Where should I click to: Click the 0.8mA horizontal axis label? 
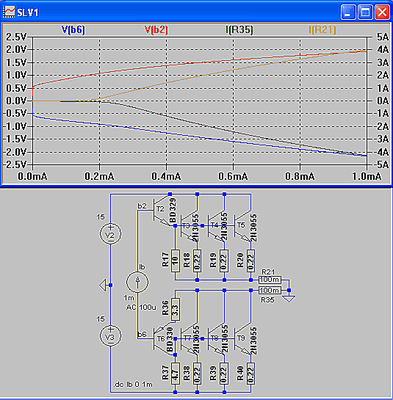pyautogui.click(x=300, y=176)
